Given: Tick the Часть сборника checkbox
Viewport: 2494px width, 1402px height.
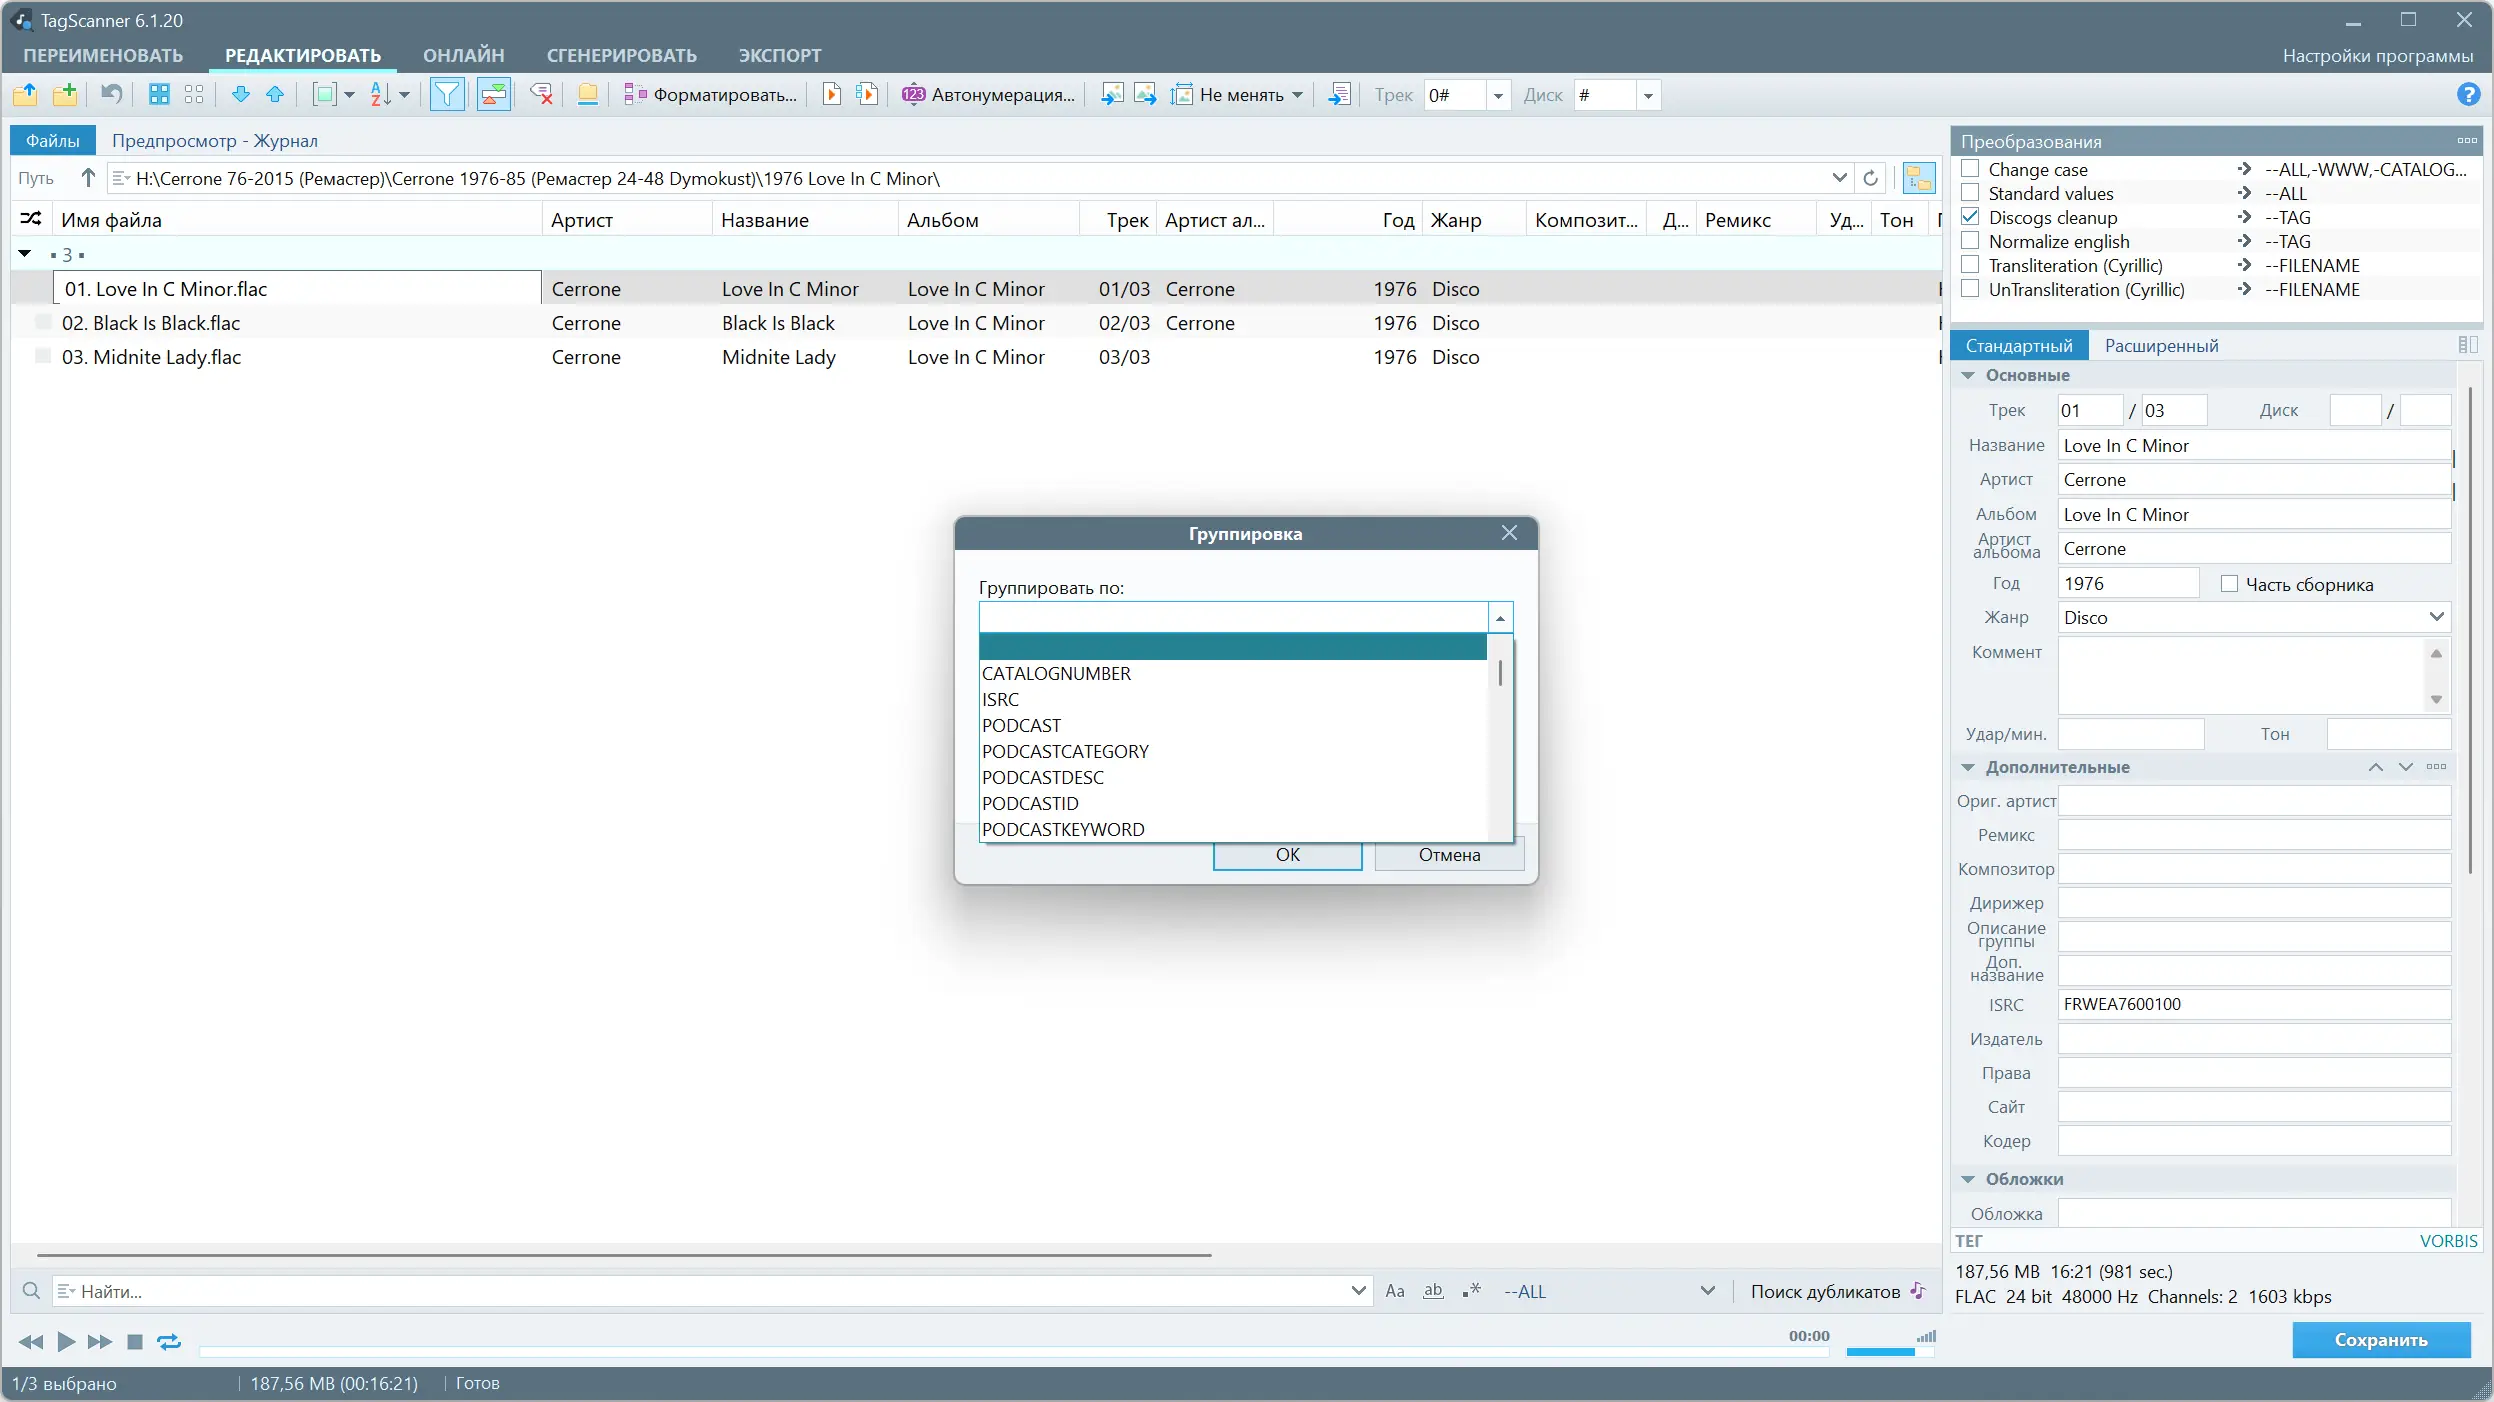Looking at the screenshot, I should tap(2230, 584).
